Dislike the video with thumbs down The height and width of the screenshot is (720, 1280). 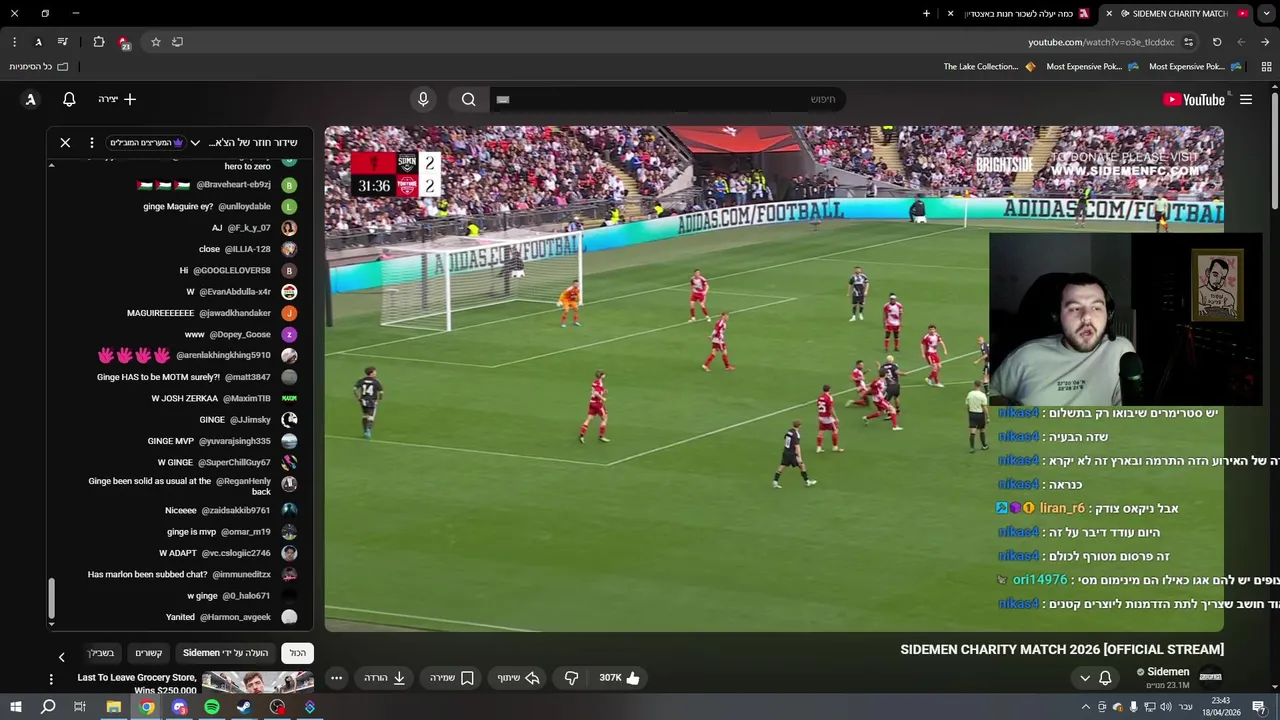click(x=571, y=678)
